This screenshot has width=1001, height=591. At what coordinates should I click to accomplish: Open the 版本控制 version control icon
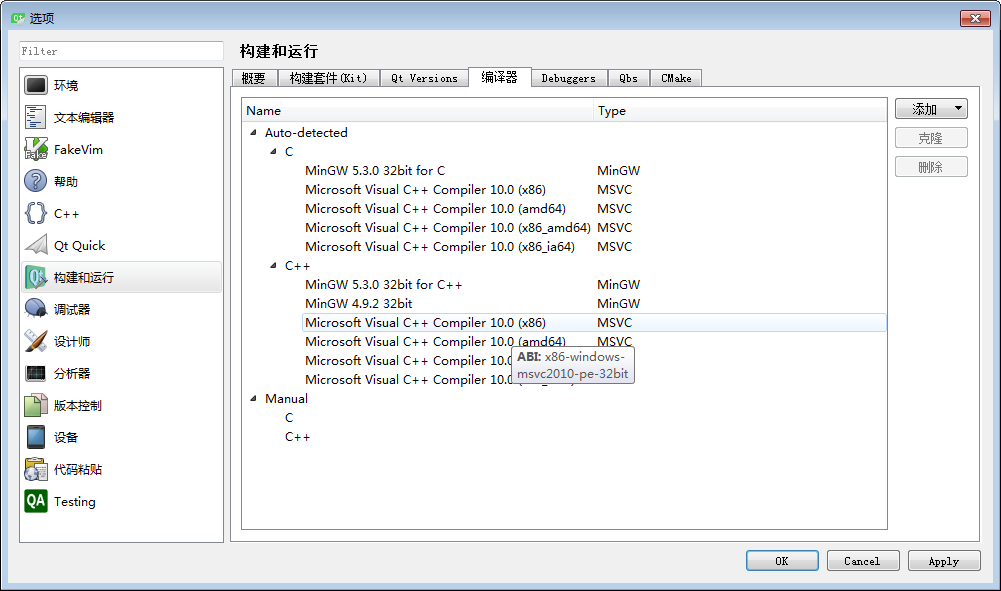[x=36, y=405]
